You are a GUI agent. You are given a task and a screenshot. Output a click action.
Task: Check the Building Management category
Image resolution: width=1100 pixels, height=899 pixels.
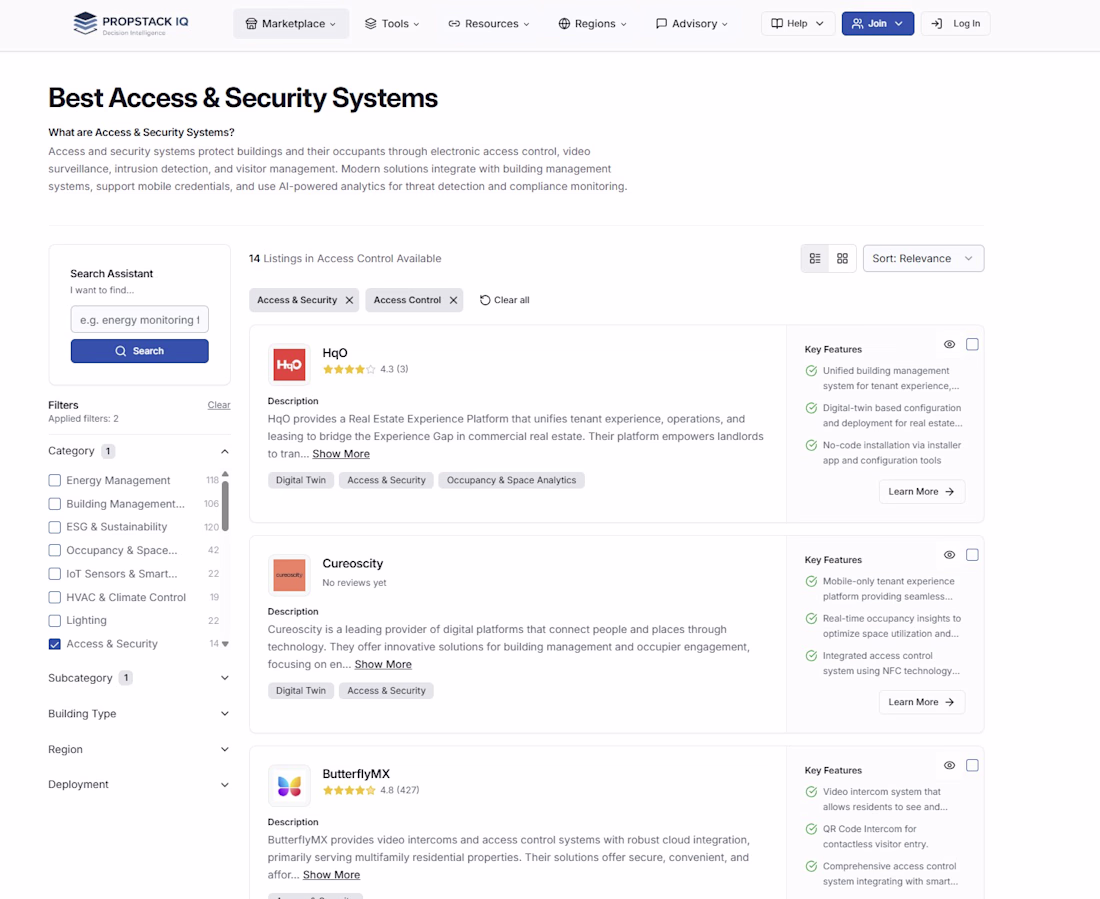coord(54,504)
